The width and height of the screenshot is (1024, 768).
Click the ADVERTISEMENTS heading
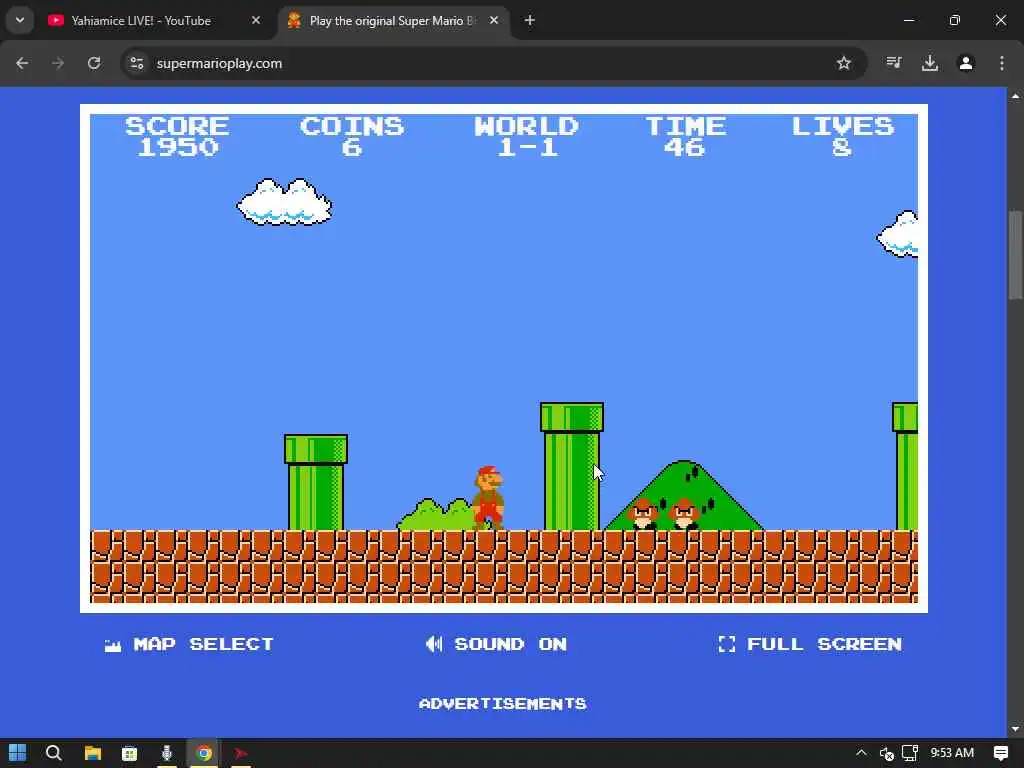502,703
